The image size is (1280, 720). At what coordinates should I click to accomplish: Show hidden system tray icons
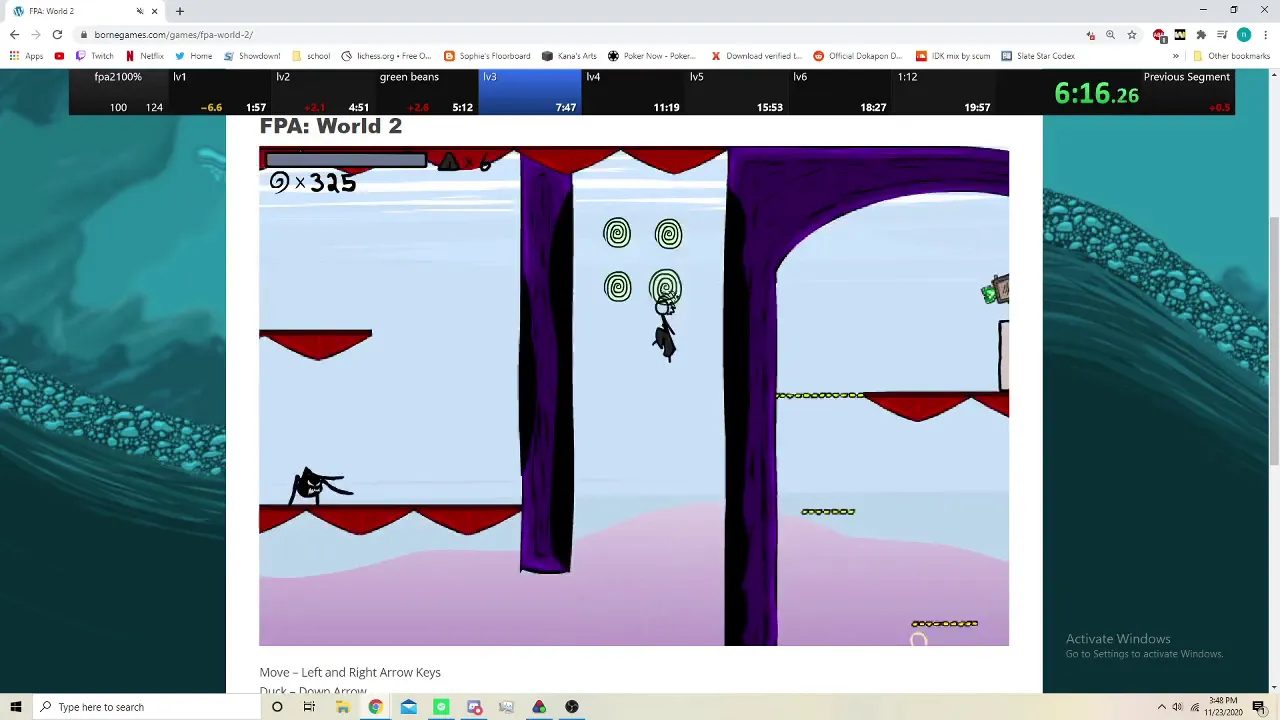1162,707
